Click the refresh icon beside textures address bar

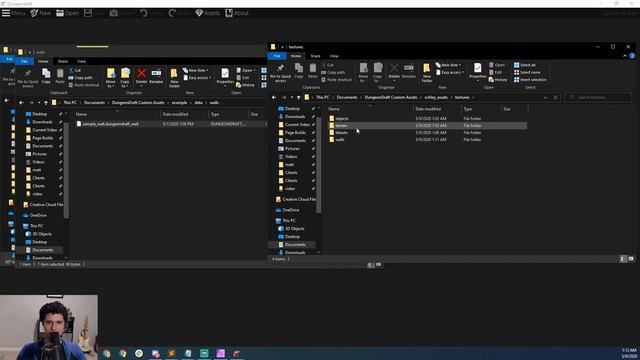(556, 98)
